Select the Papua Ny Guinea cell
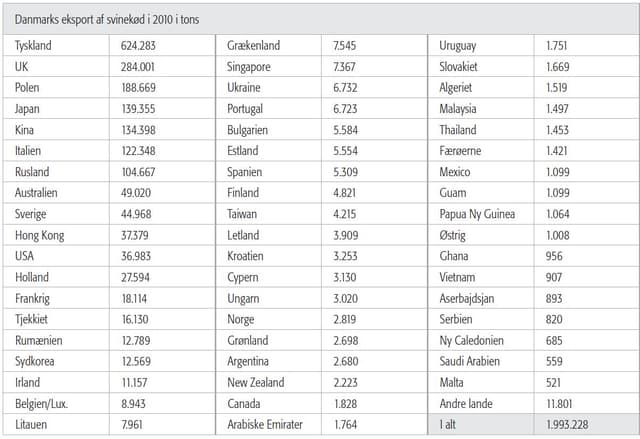Viewport: 640px width, 439px height. click(479, 214)
